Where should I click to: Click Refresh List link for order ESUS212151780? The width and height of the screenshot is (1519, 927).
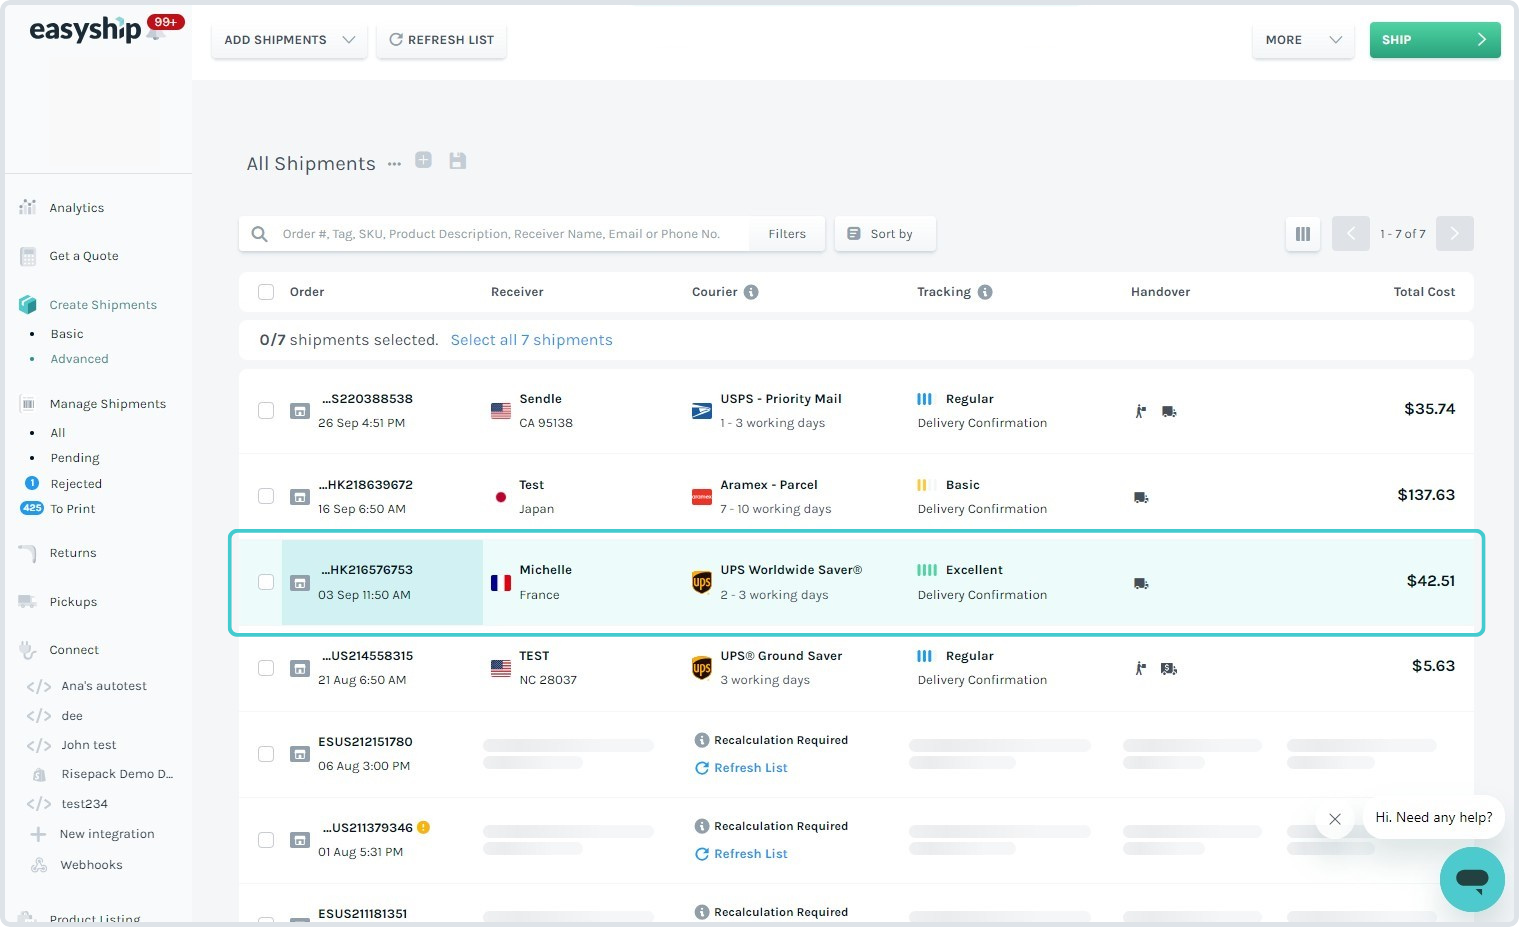point(741,768)
